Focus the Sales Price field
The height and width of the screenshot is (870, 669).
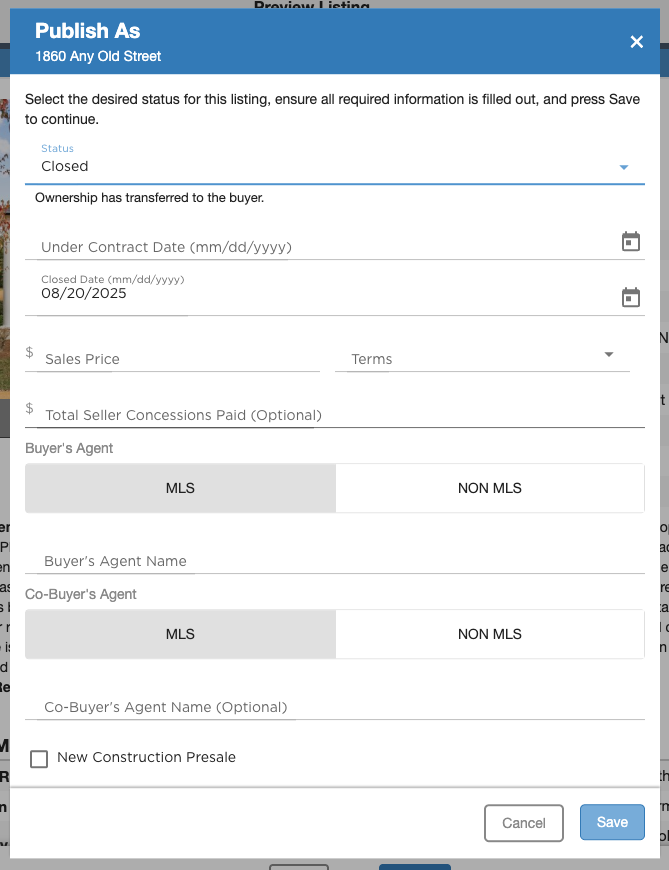[x=178, y=358]
